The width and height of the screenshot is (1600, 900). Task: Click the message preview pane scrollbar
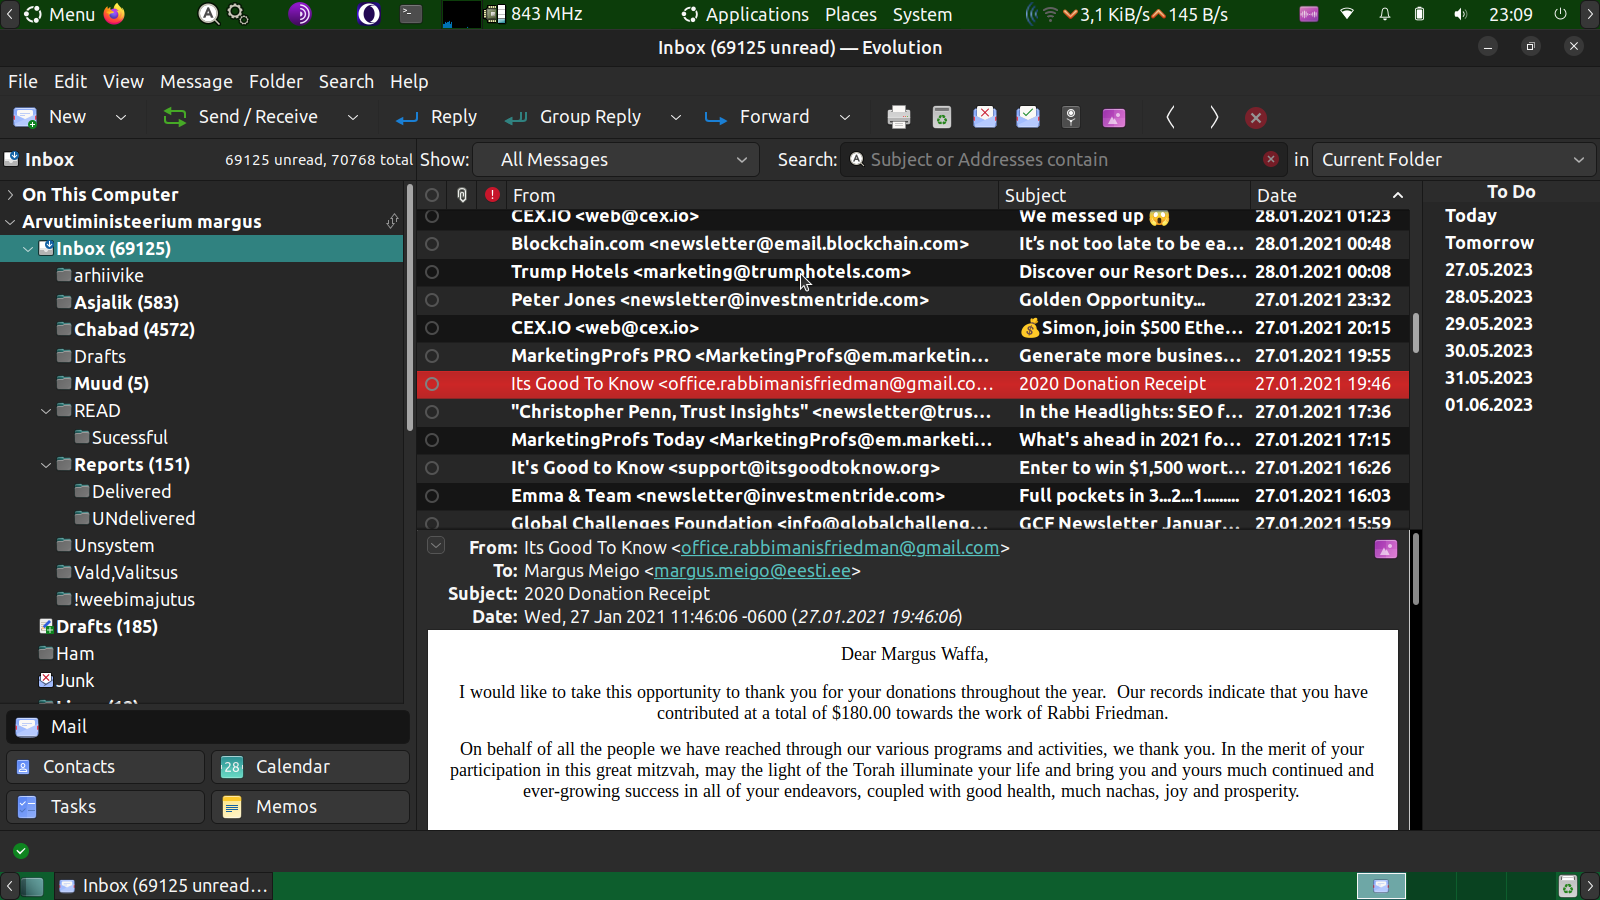click(x=1415, y=570)
